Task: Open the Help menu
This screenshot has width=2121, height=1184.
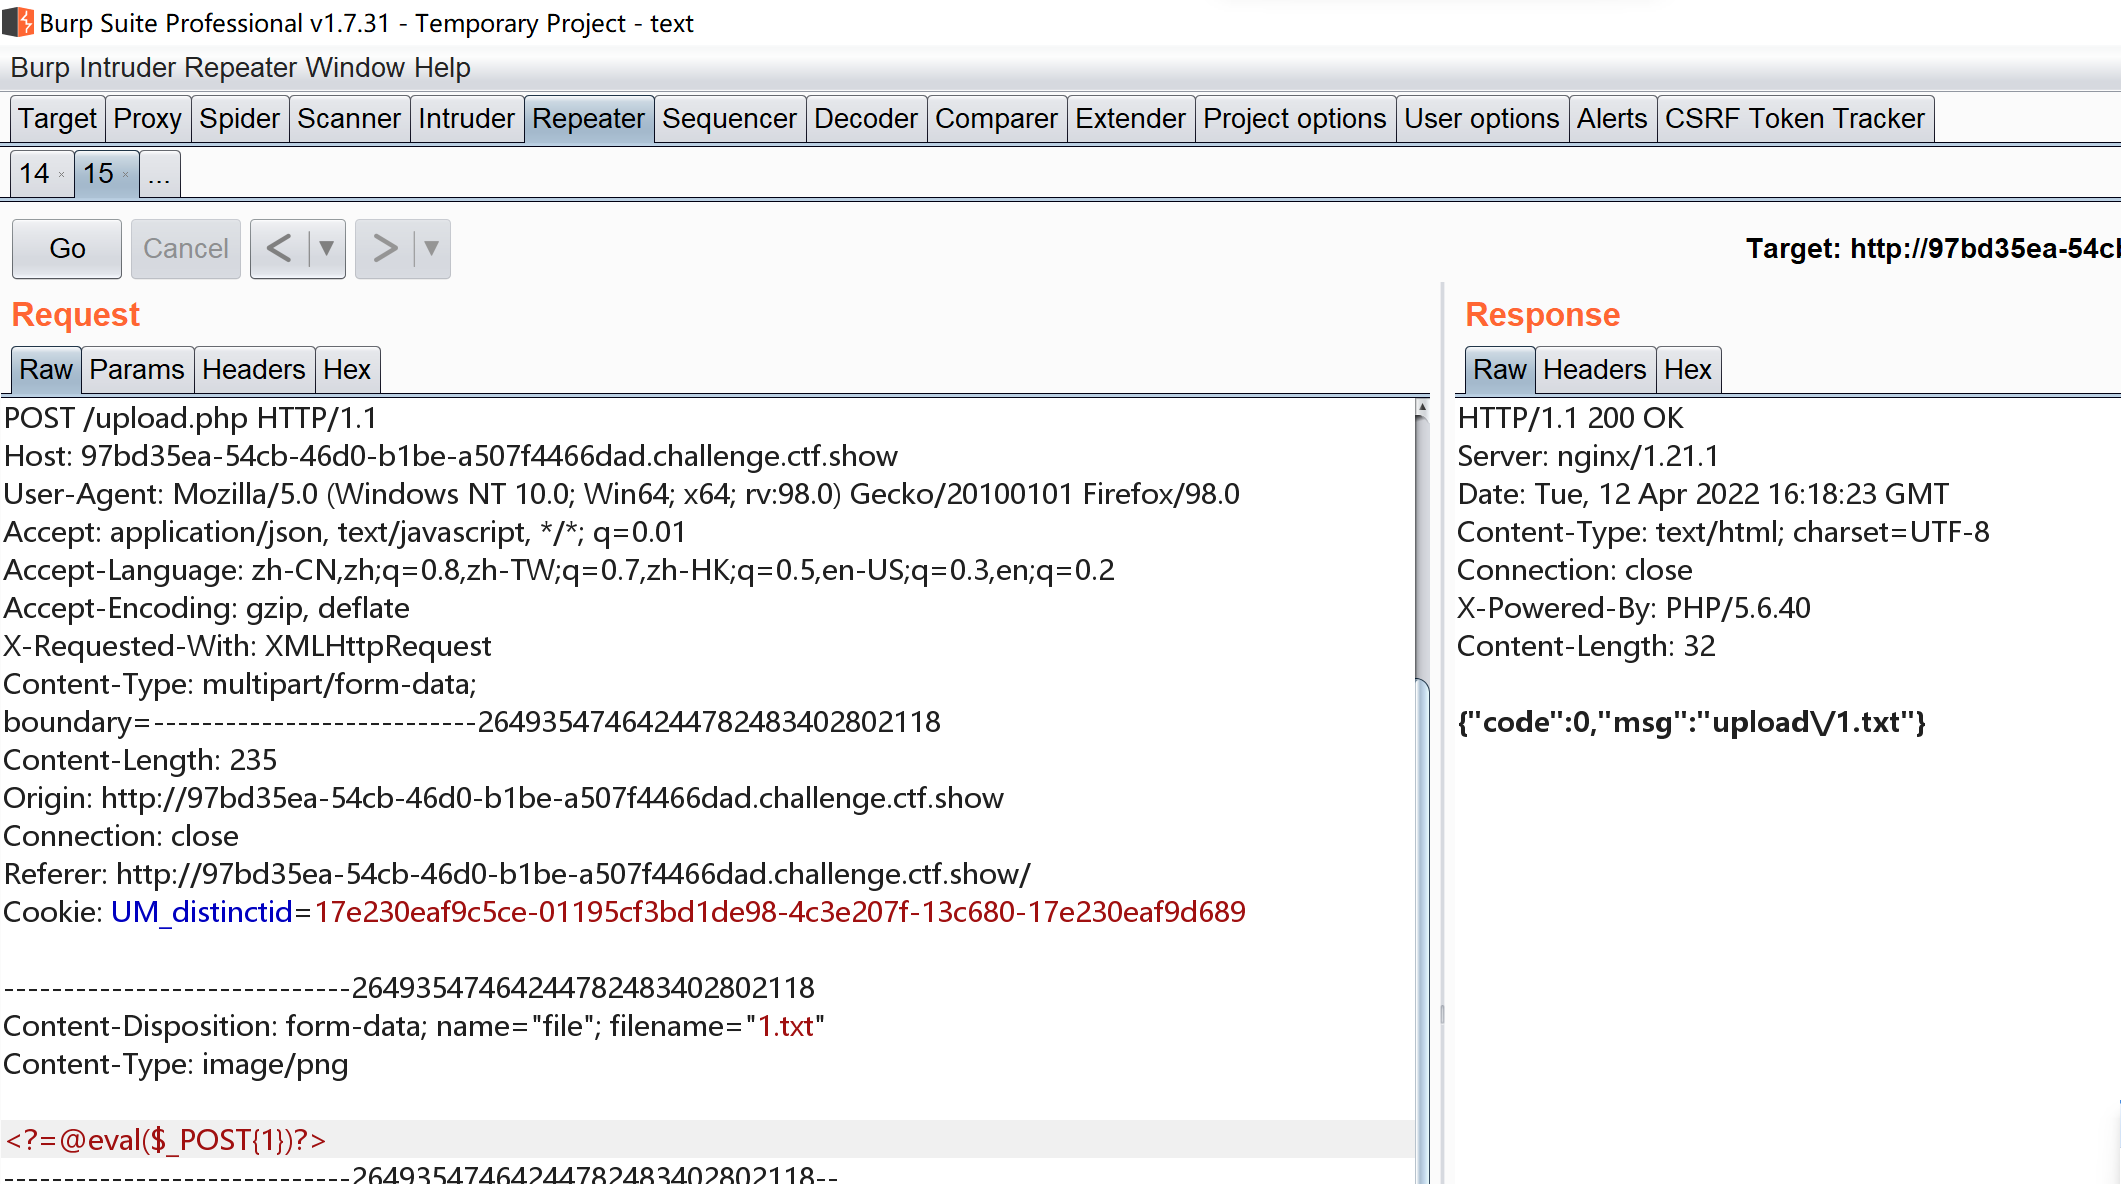Action: point(442,68)
